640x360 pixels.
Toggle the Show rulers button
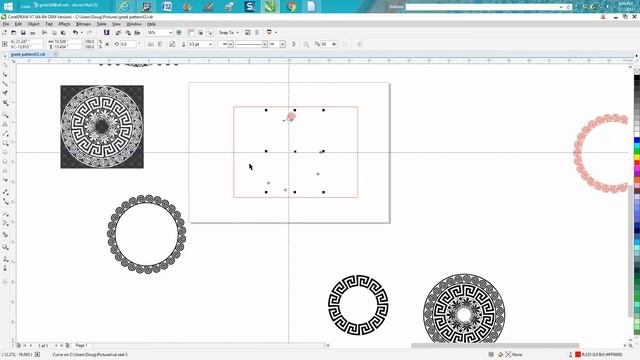191,32
